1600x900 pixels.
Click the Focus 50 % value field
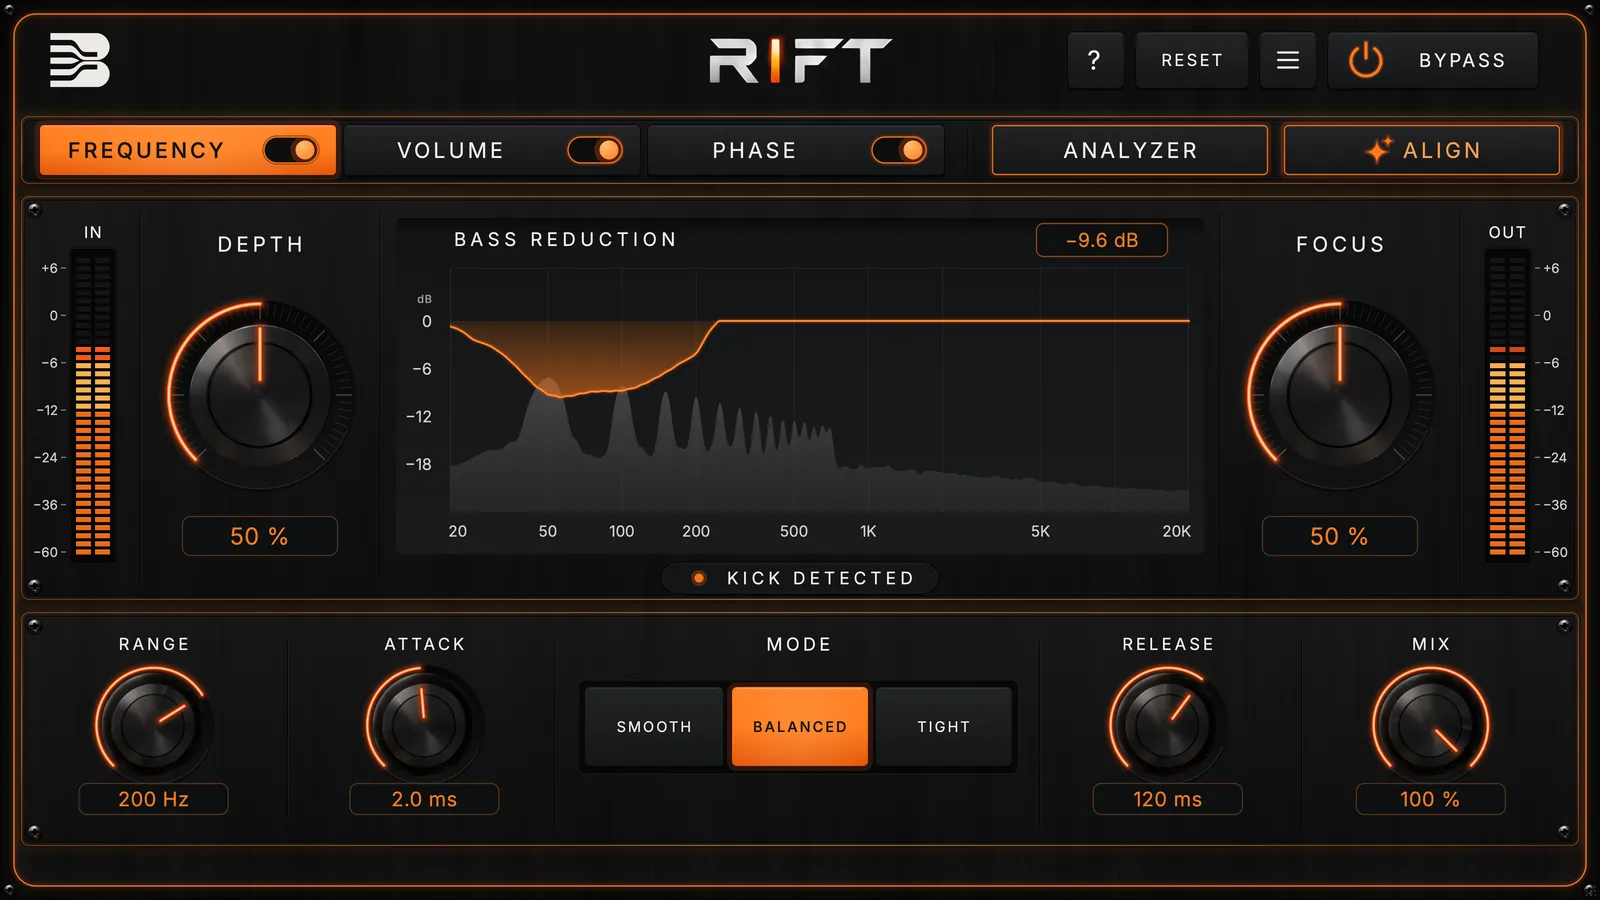[x=1340, y=536]
